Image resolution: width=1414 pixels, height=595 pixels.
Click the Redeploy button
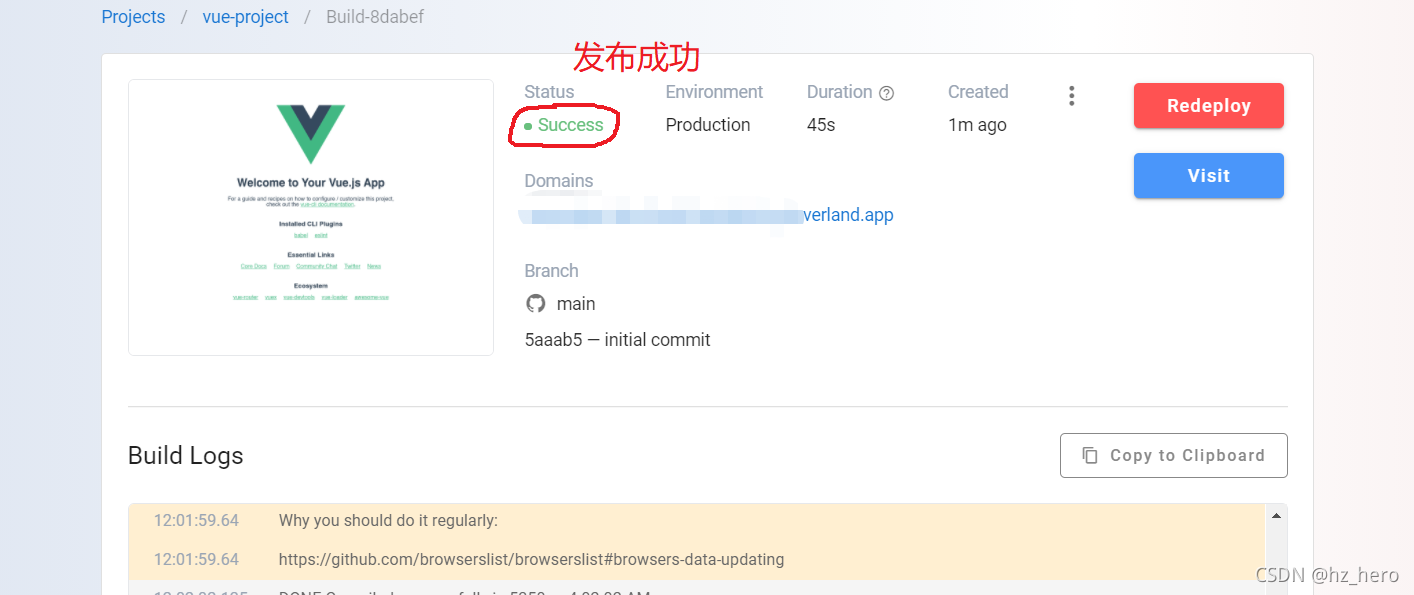[1208, 106]
